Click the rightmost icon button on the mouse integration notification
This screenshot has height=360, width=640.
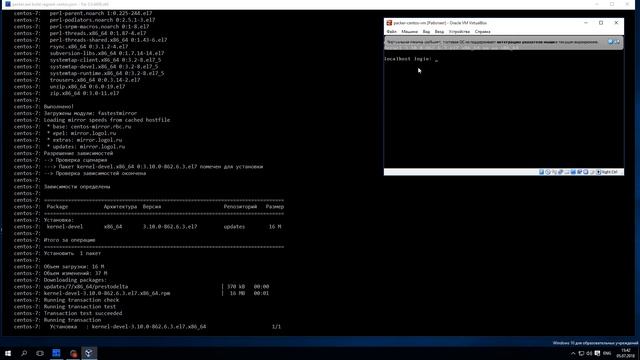pos(617,42)
